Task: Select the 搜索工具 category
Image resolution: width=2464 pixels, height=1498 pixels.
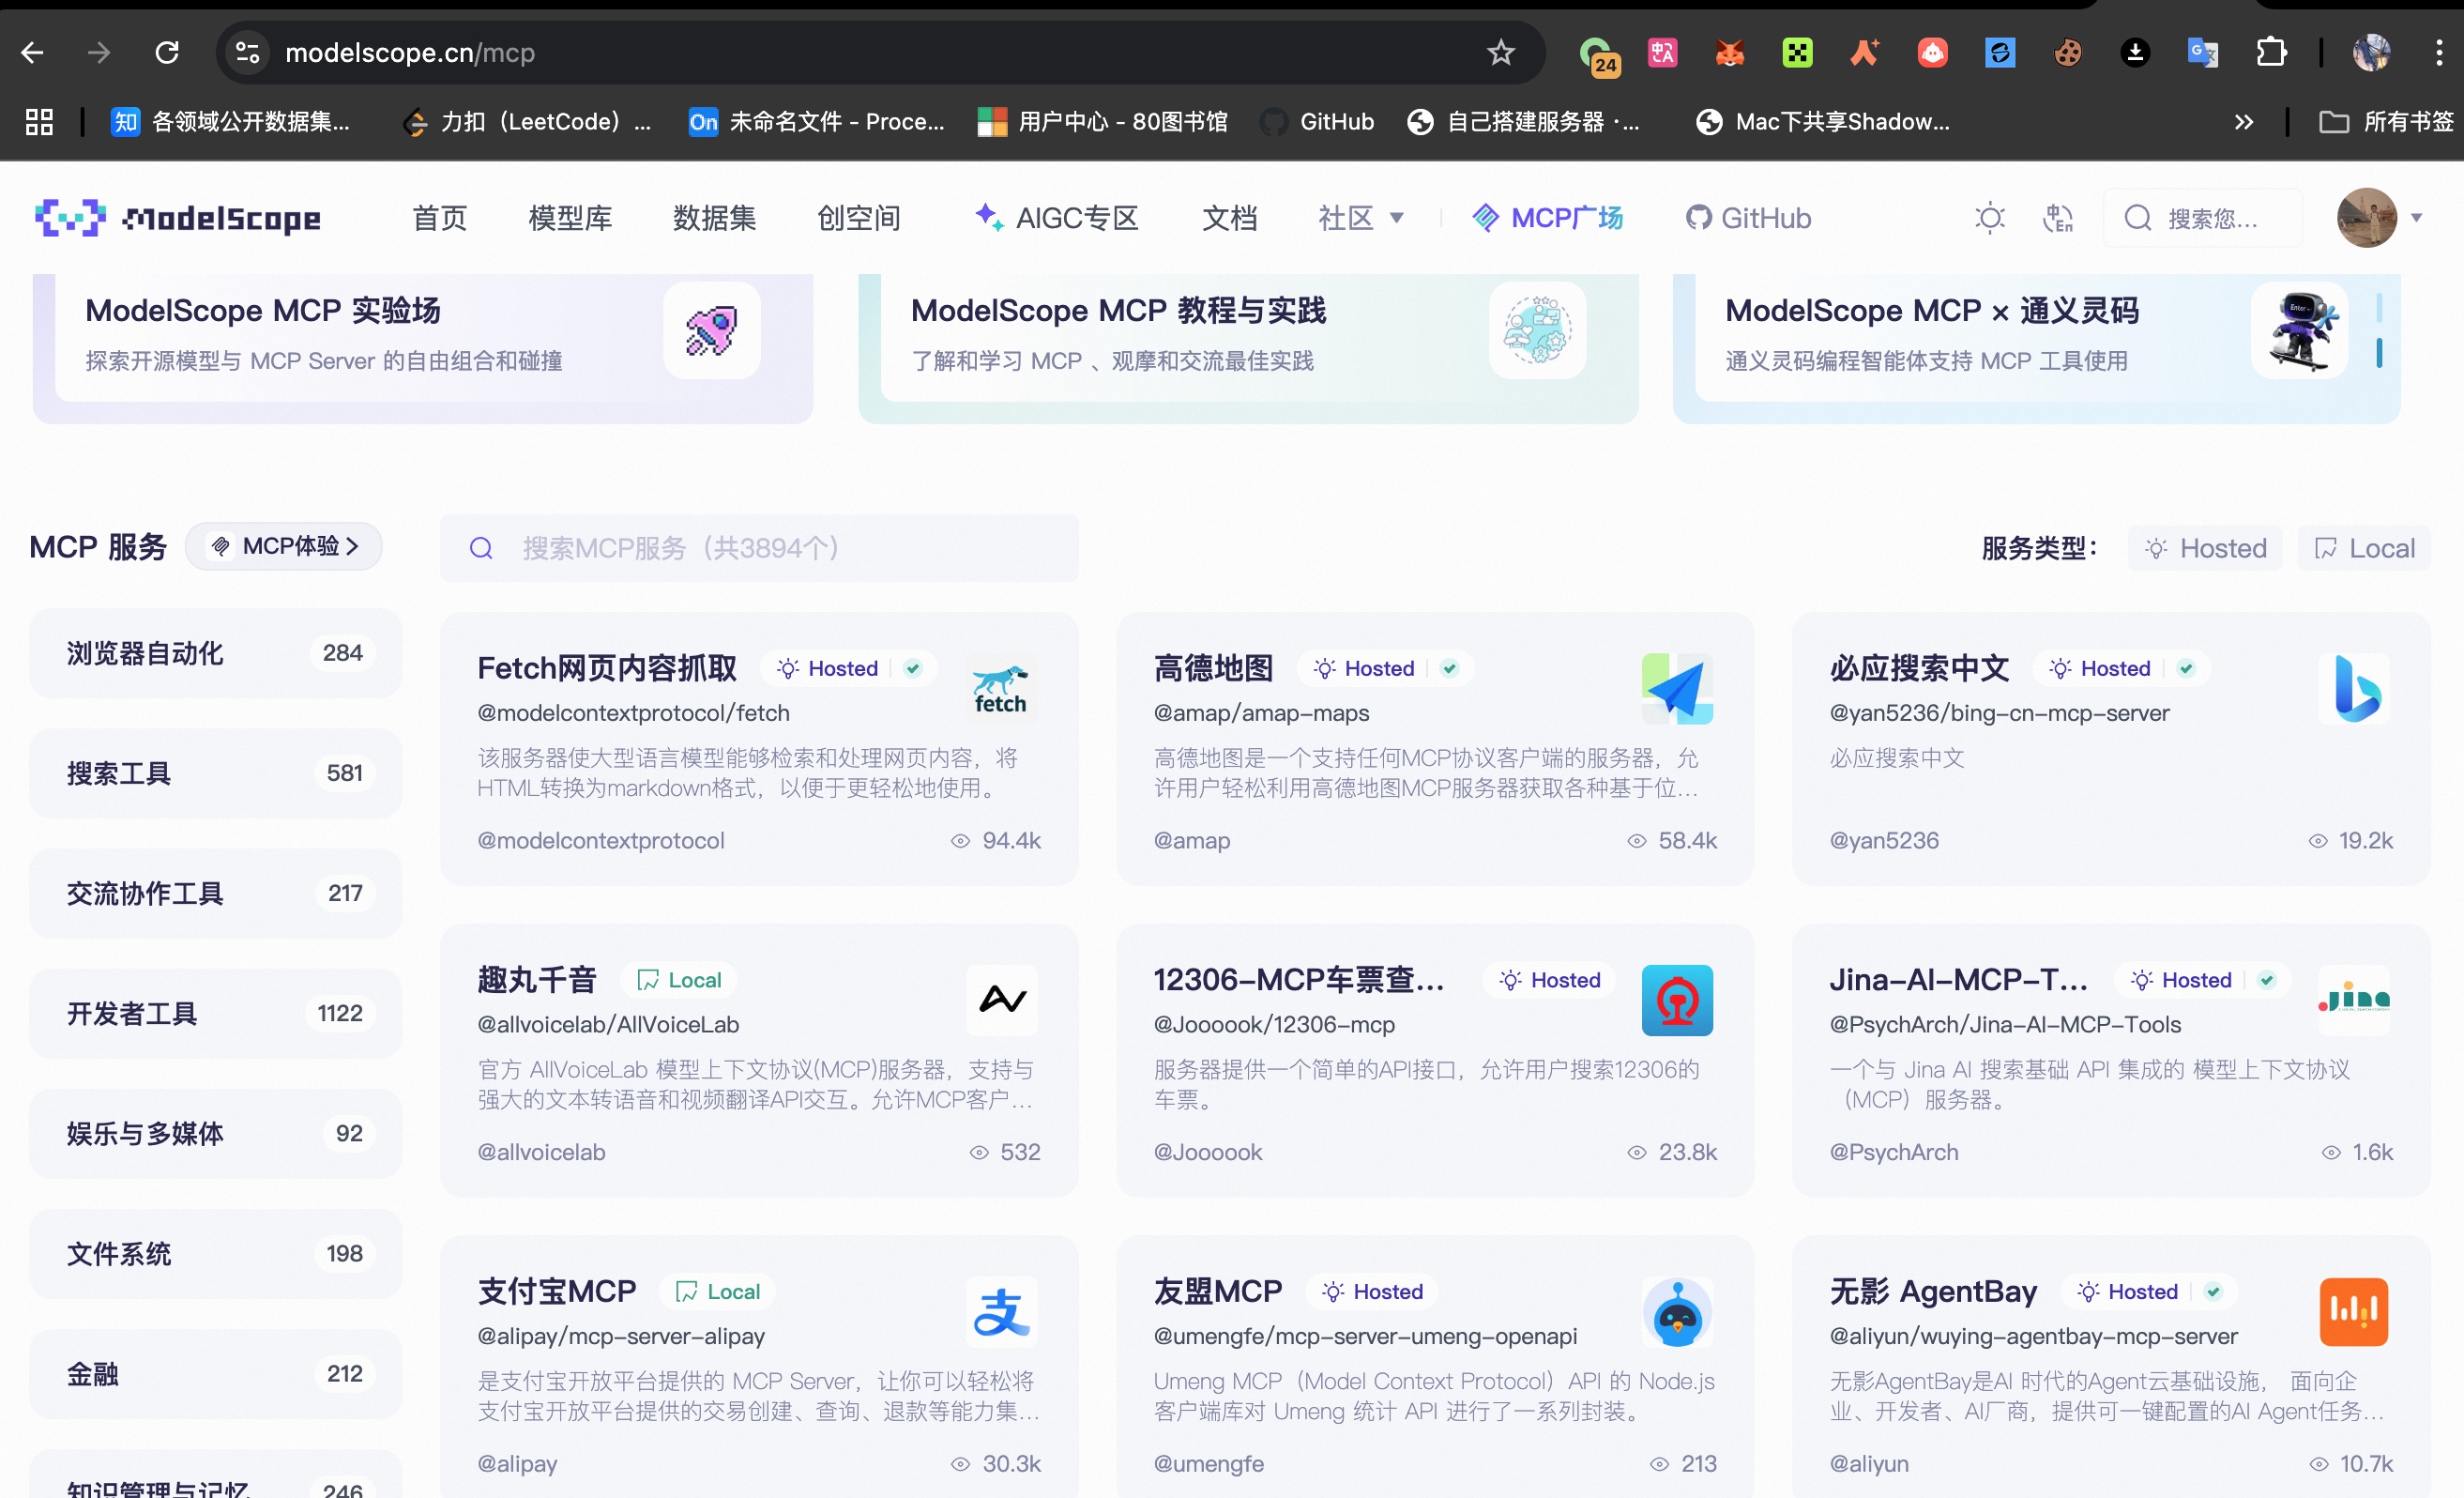Action: click(216, 773)
